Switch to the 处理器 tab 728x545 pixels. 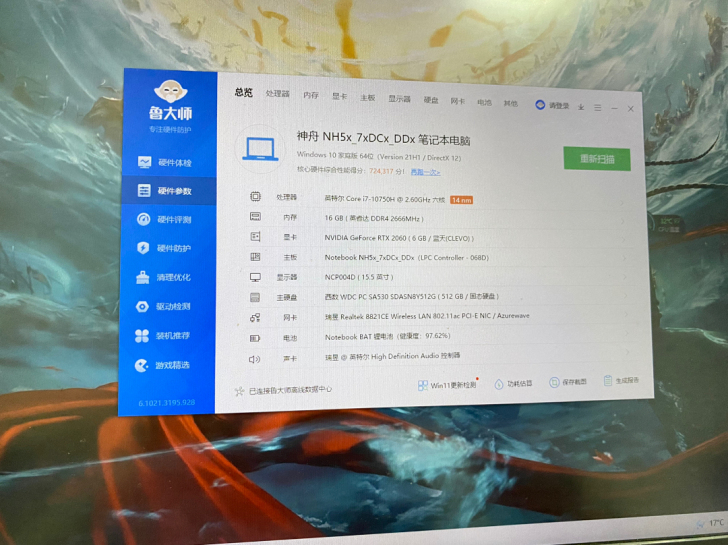277,94
